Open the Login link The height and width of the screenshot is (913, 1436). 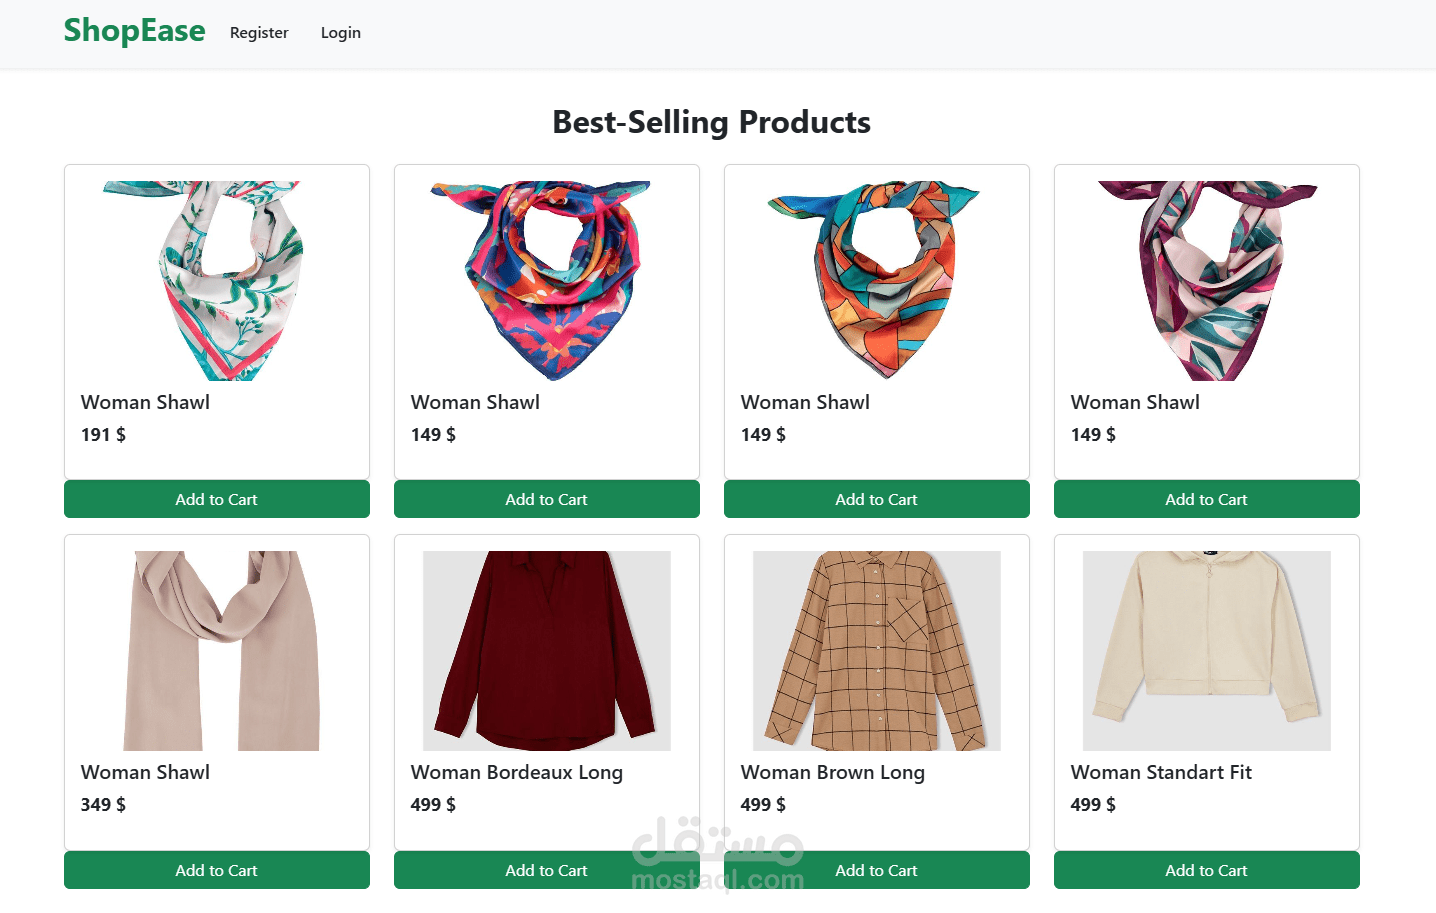341,33
